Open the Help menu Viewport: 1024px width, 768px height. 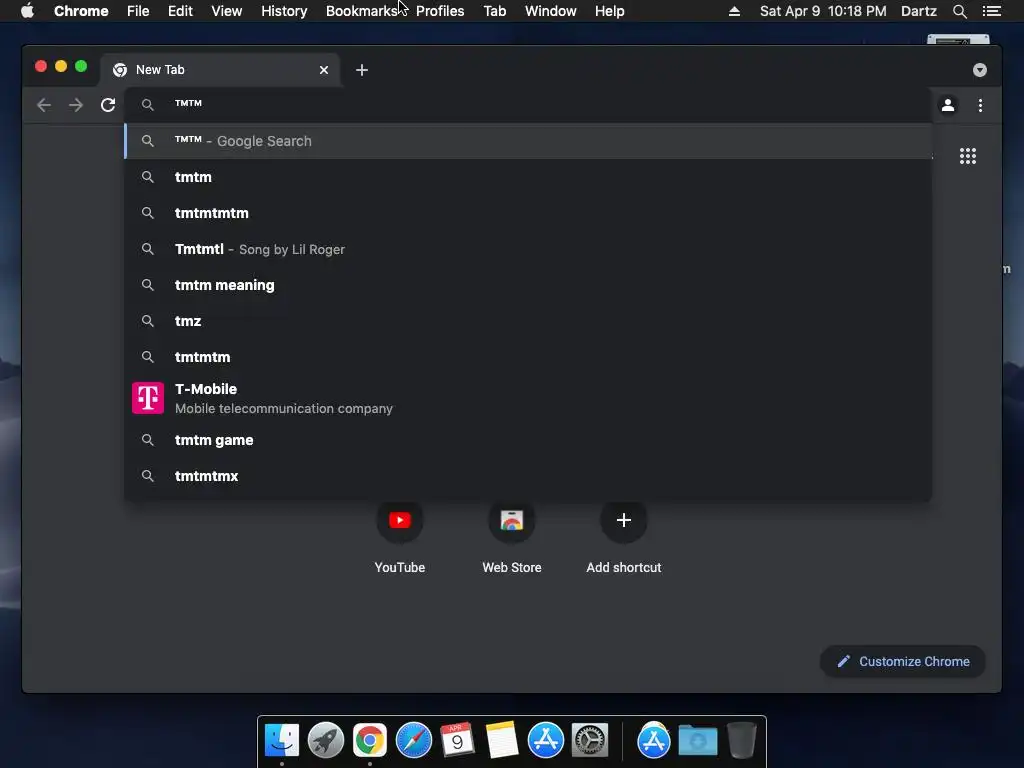tap(609, 11)
